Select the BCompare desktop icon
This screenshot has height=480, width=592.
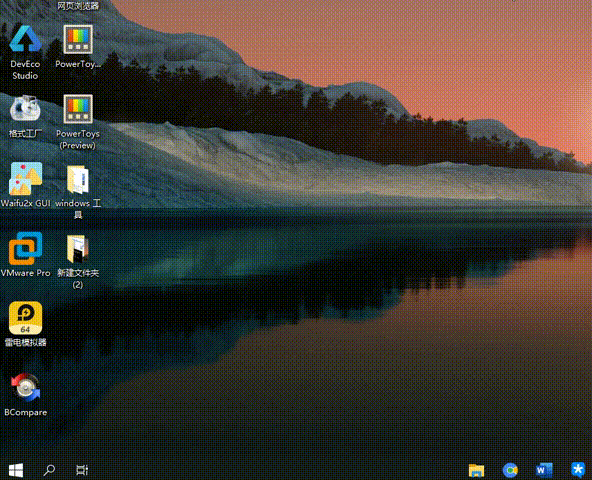pos(25,387)
